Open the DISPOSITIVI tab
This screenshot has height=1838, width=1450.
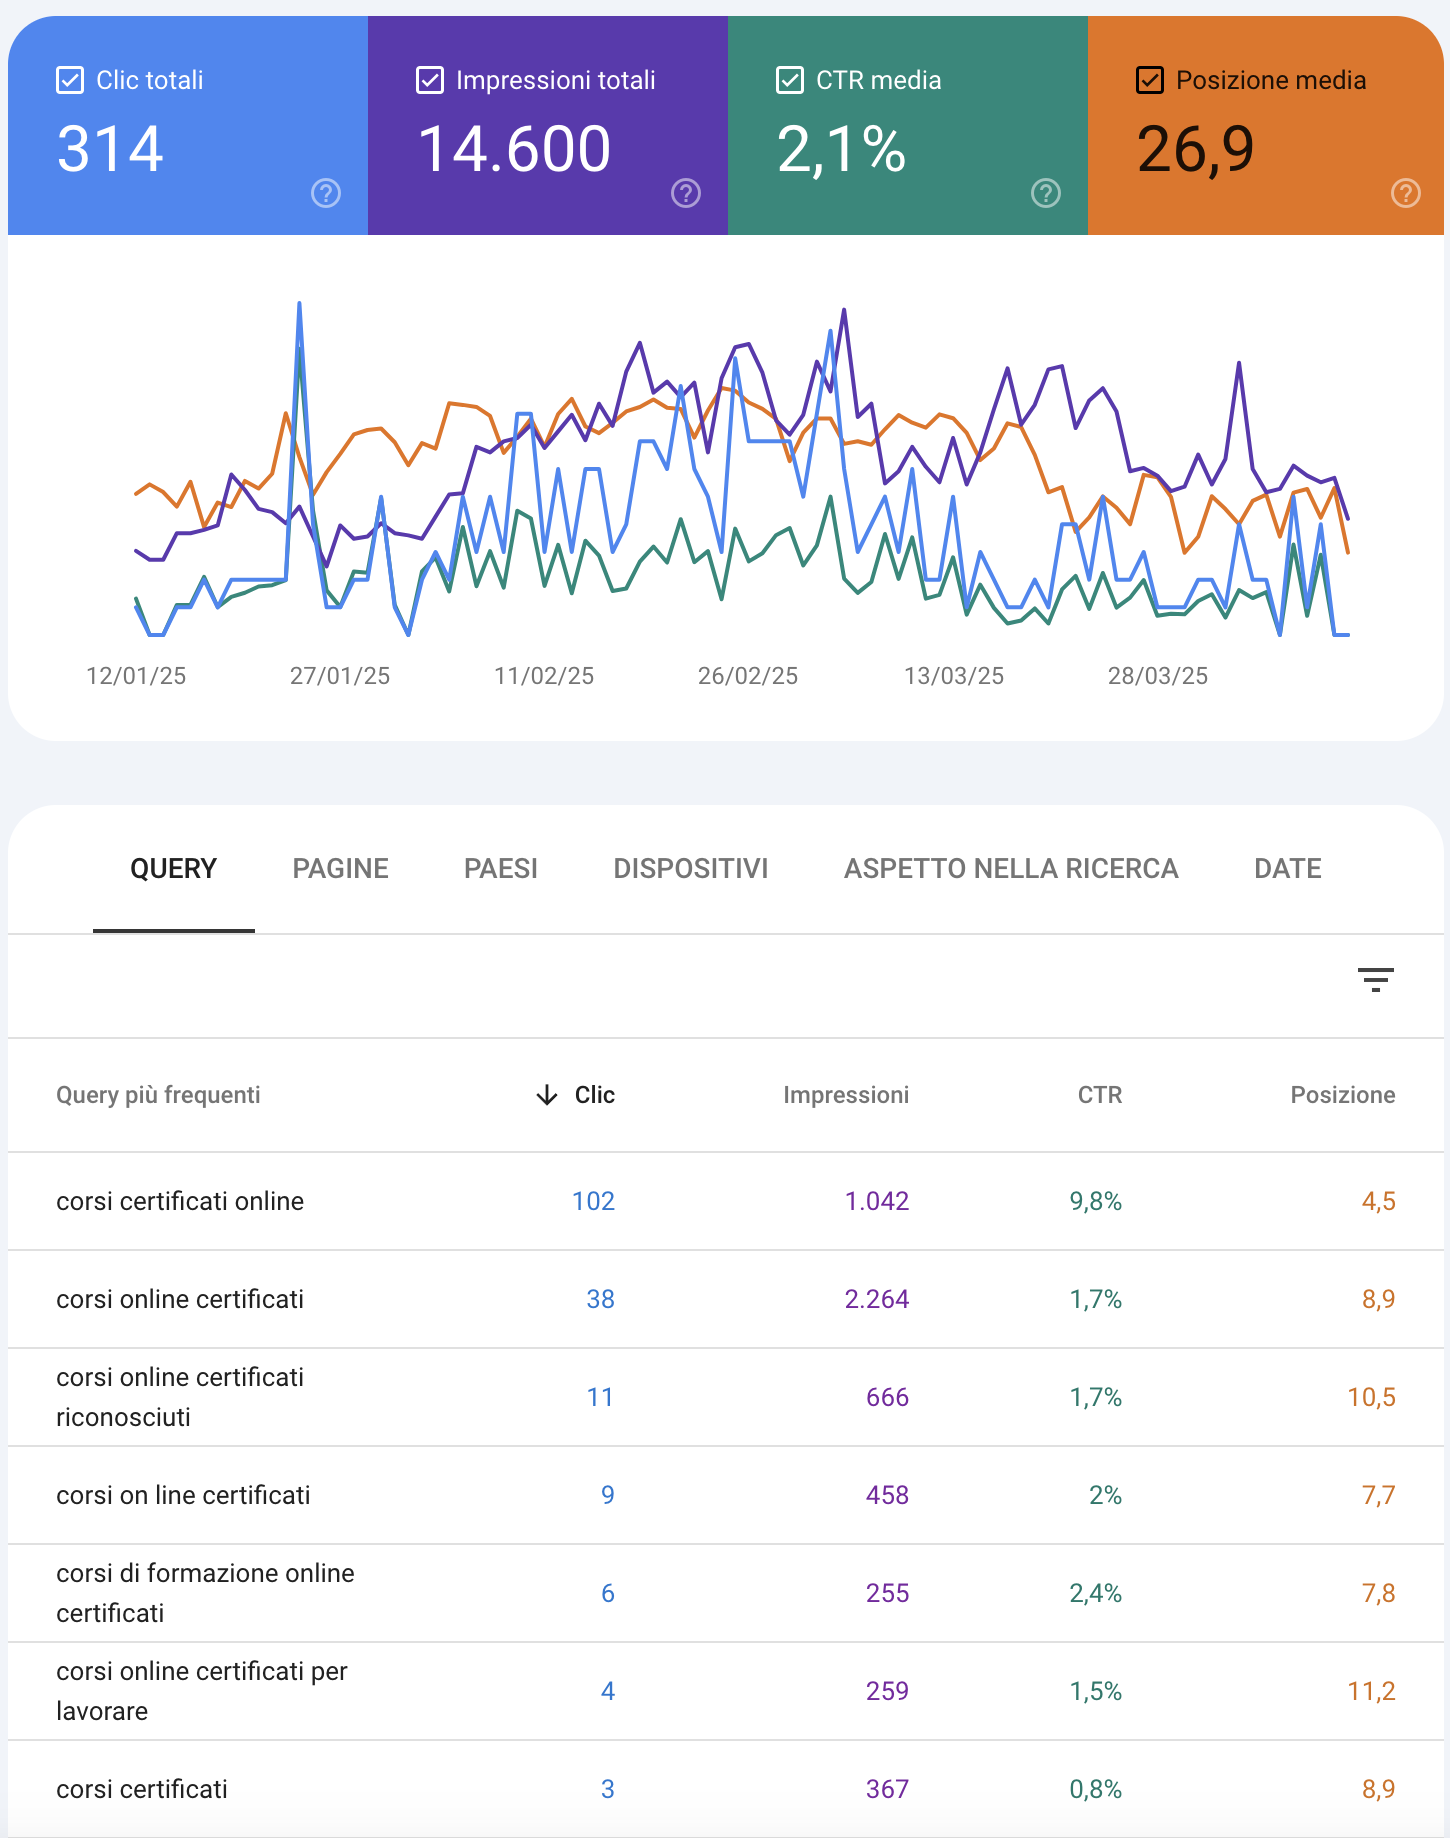[690, 868]
